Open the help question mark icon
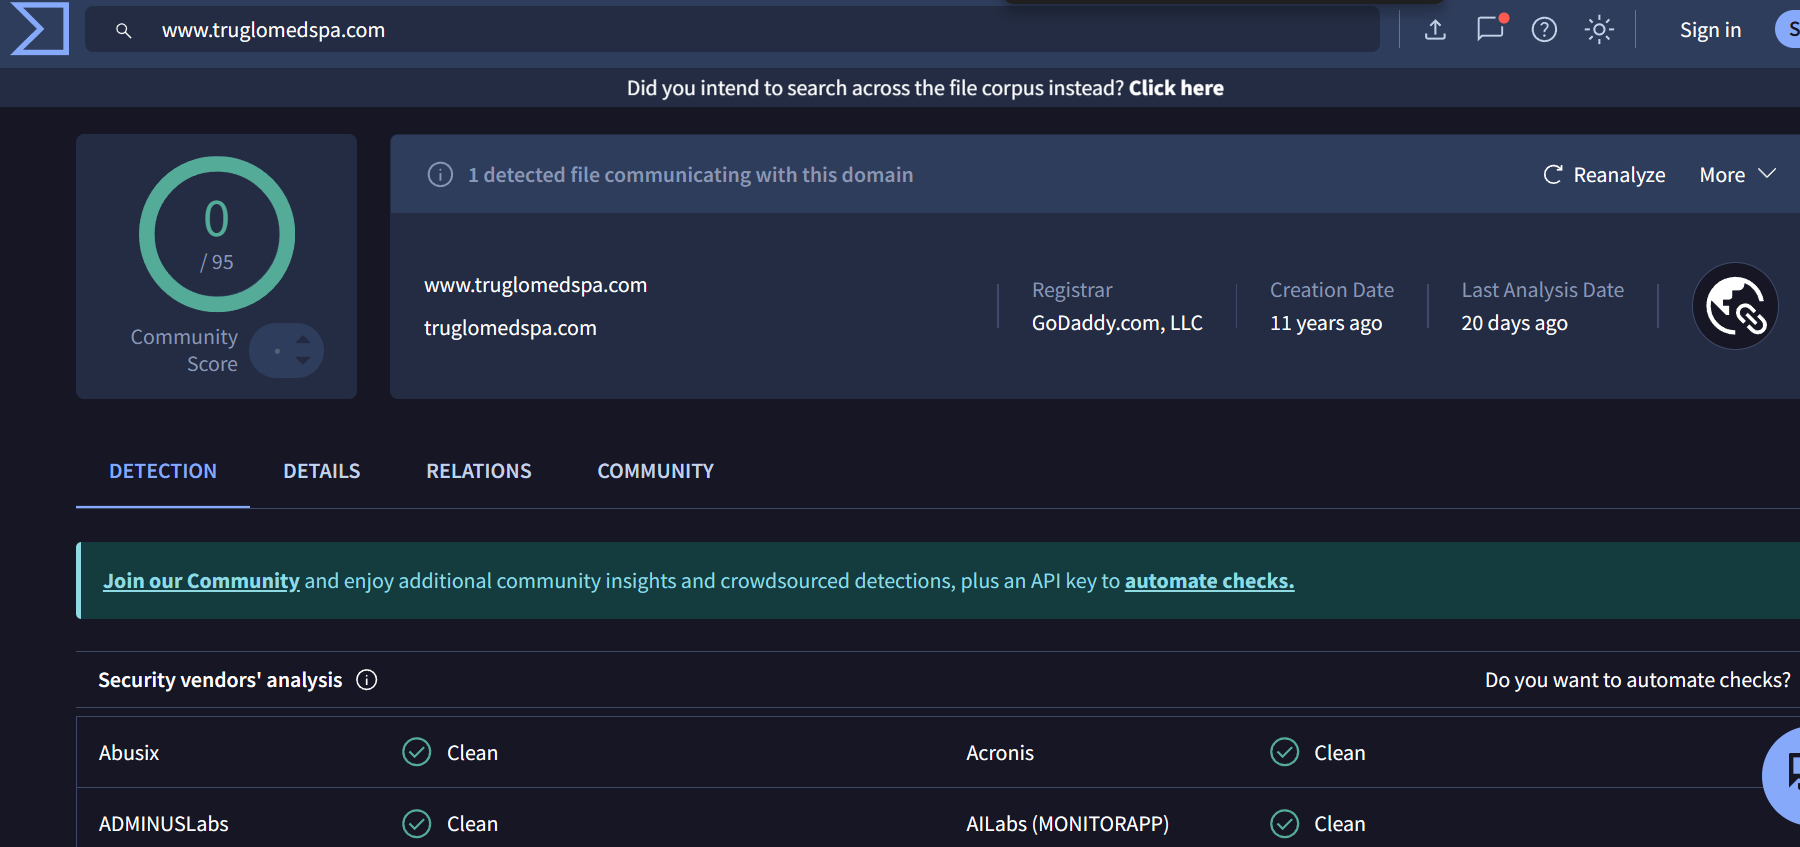 click(x=1544, y=30)
